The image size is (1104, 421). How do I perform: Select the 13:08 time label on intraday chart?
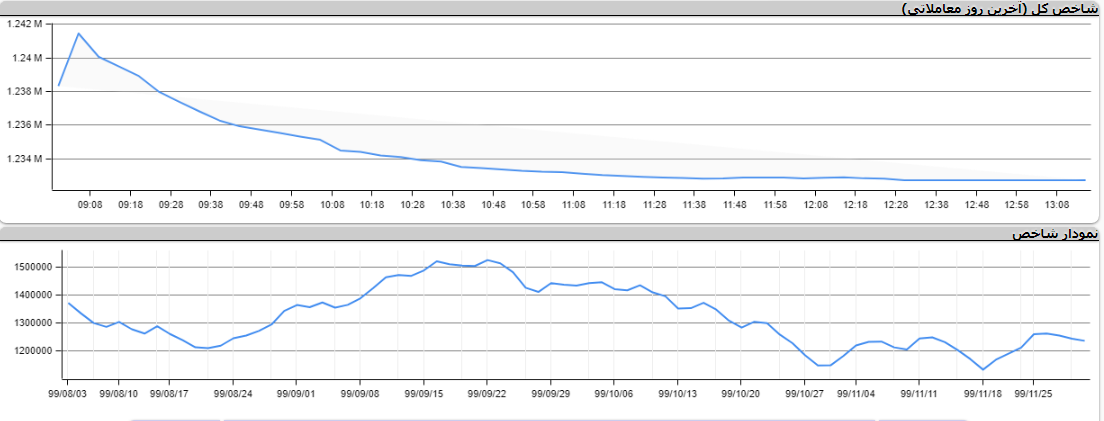1057,204
